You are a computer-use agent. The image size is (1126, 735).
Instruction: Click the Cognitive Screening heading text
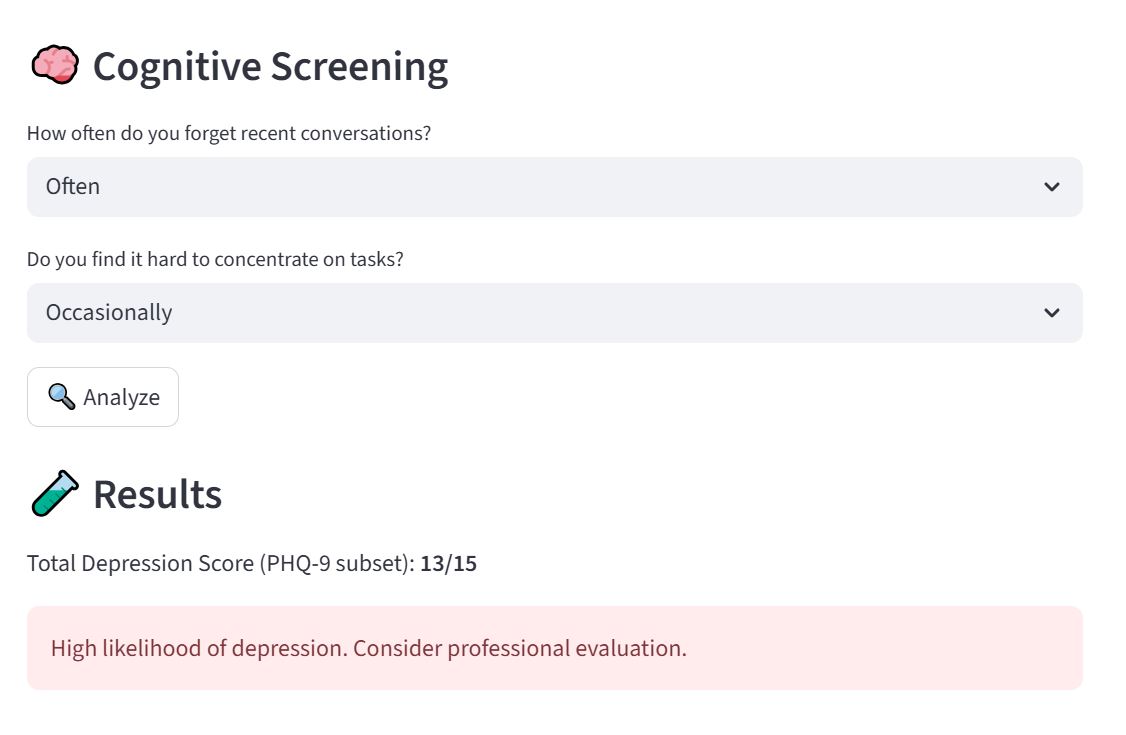click(270, 67)
